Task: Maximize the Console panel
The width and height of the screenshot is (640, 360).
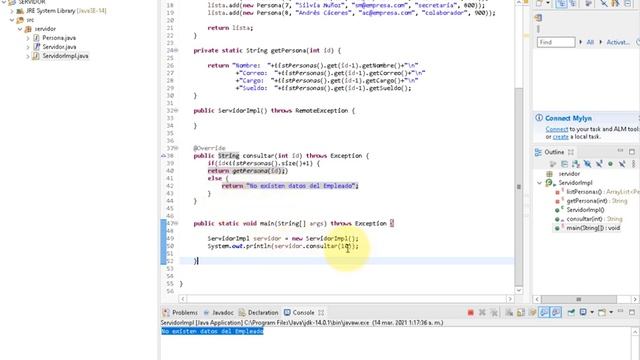Action: [x=632, y=312]
